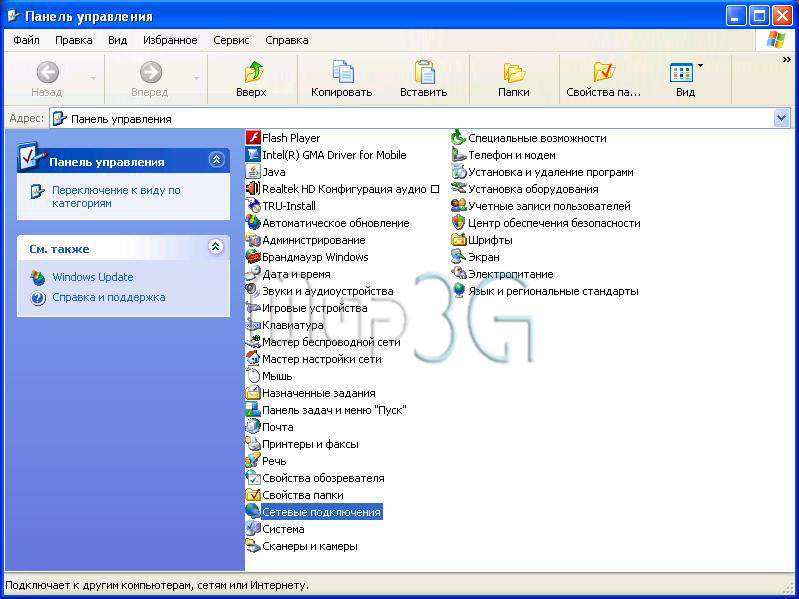Image resolution: width=799 pixels, height=599 pixels.
Task: Open Принтеры и факсы
Action: coord(302,444)
